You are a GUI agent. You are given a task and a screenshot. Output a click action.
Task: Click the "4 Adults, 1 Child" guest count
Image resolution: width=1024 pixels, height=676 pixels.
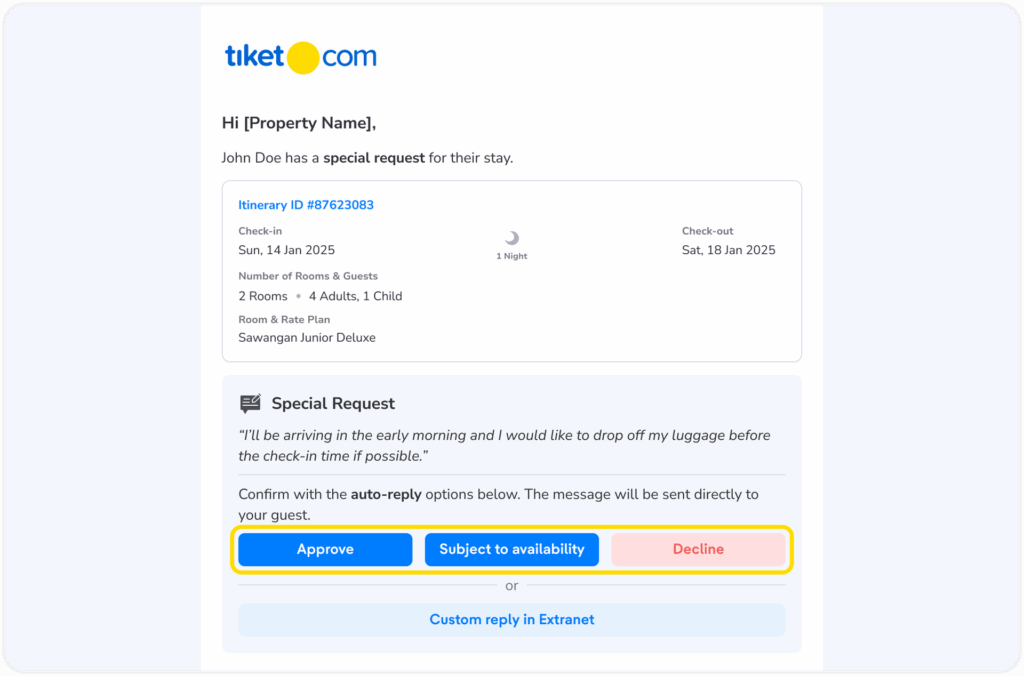click(355, 296)
